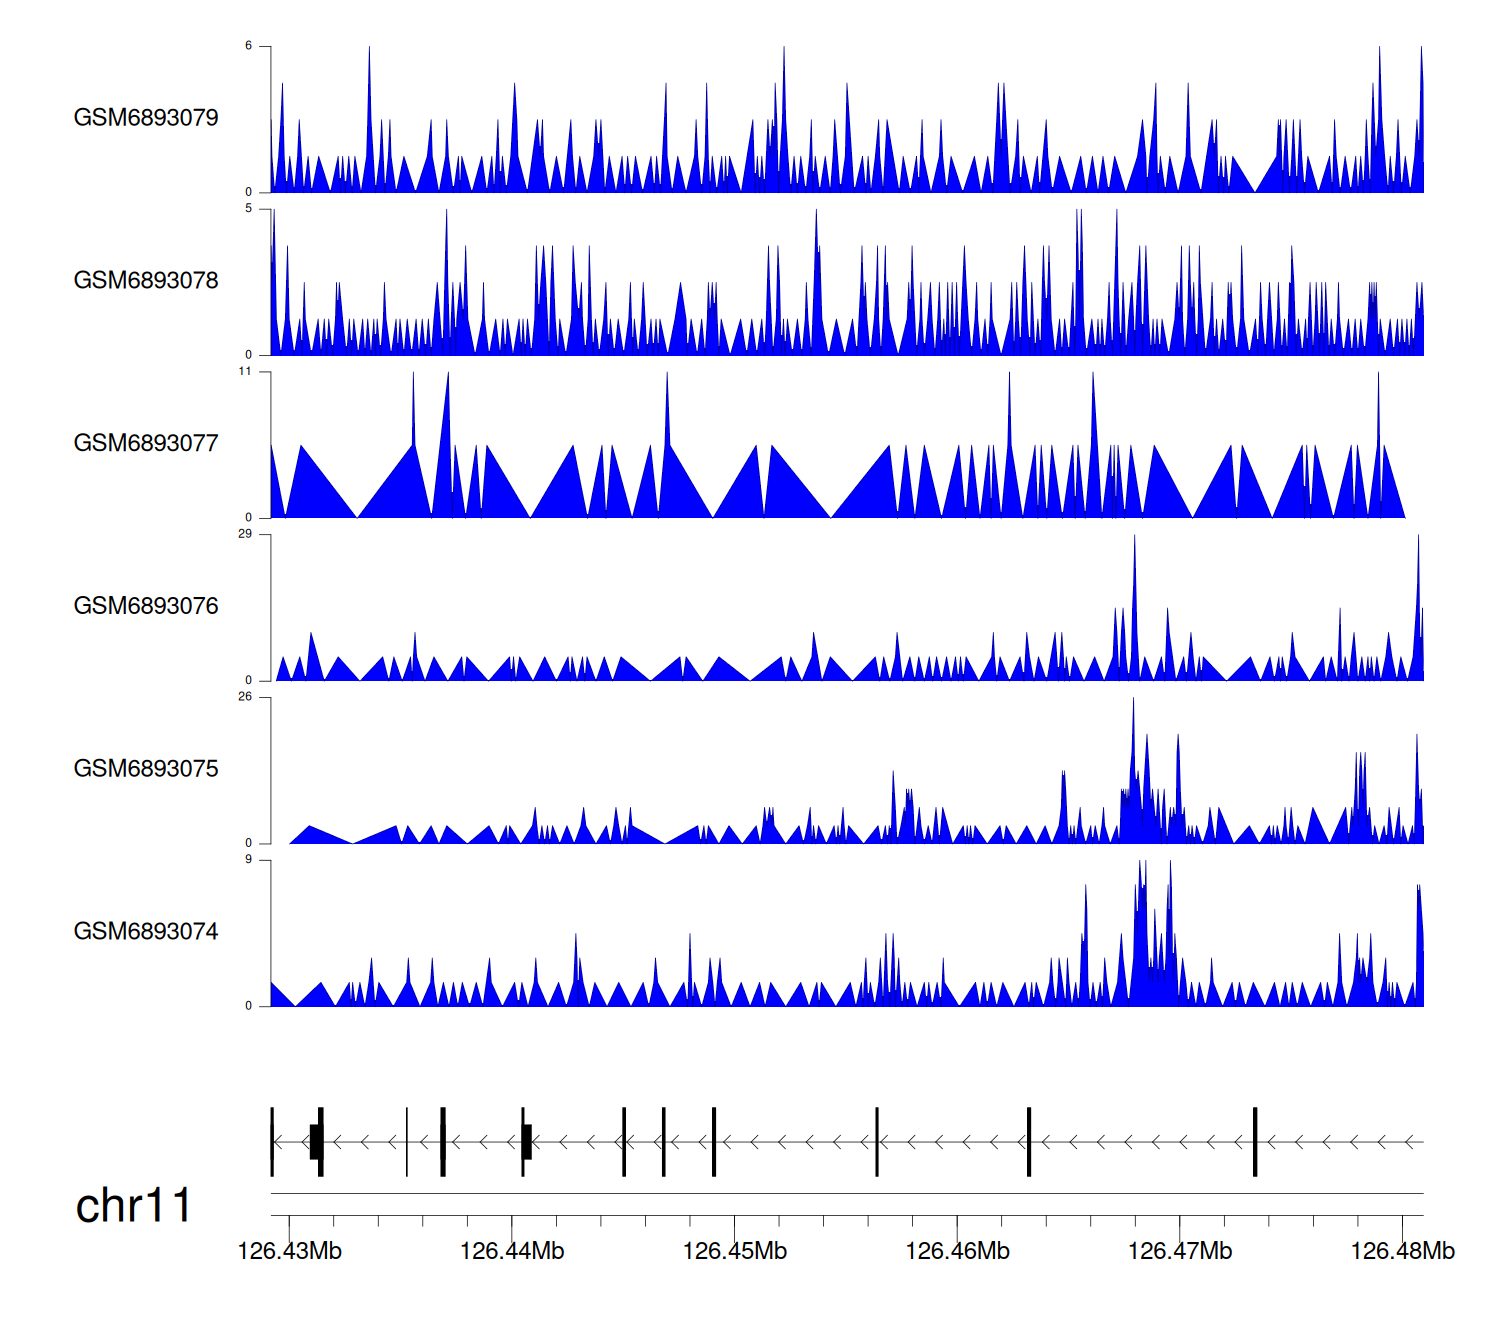Image resolution: width=1500 pixels, height=1320 pixels.
Task: Click the leftmost exon bar of gene model
Action: pyautogui.click(x=272, y=1142)
